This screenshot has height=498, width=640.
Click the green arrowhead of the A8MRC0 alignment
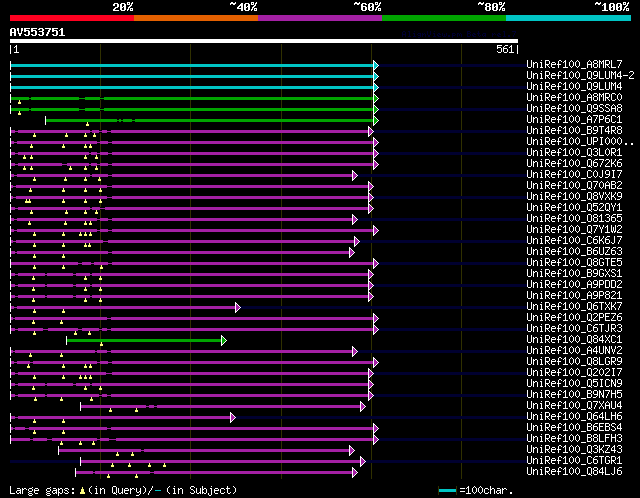tap(376, 98)
